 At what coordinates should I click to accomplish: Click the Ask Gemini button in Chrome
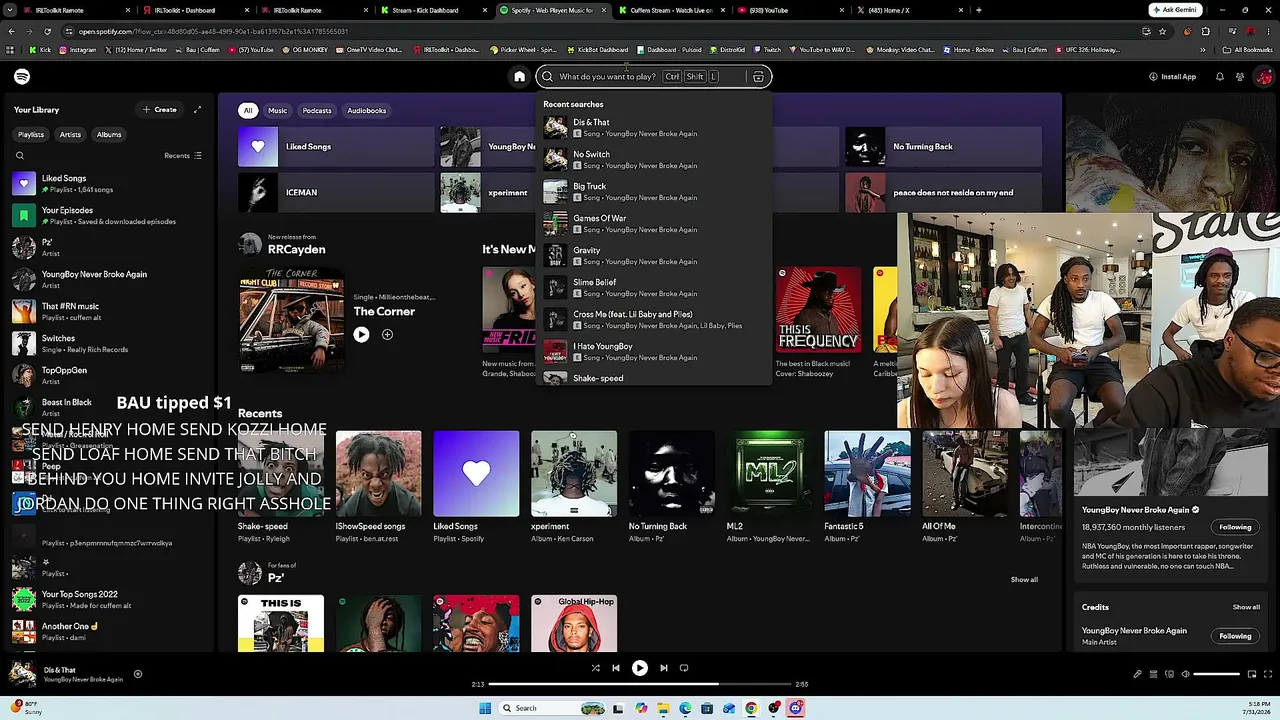[1175, 10]
